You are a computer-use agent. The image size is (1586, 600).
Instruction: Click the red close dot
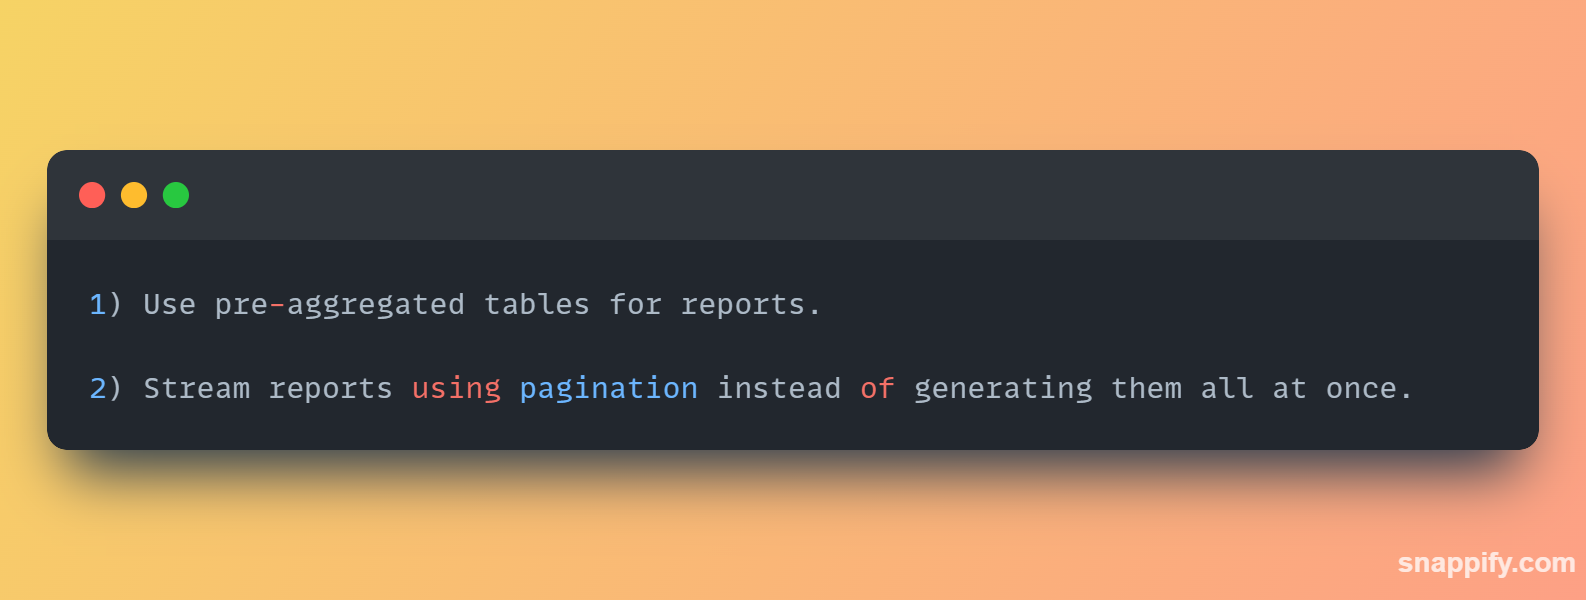[x=92, y=195]
